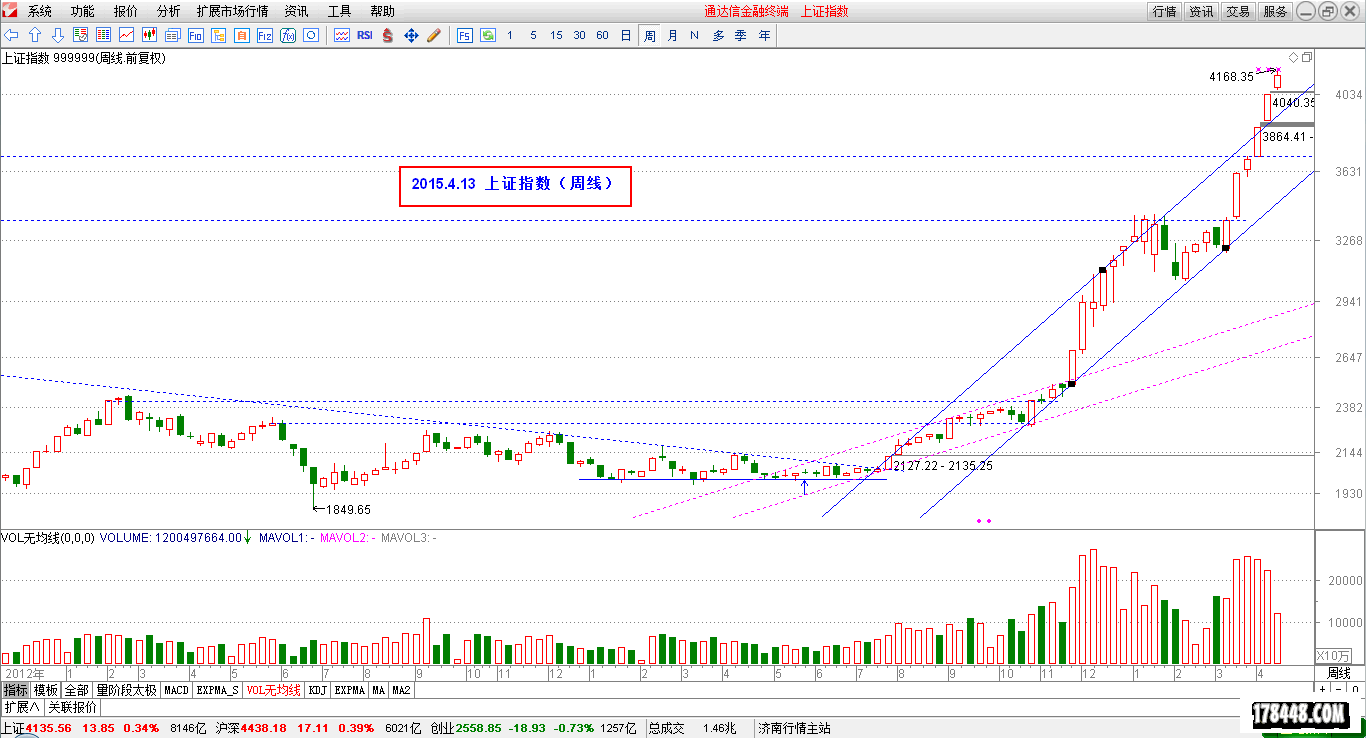Click the arrow next to VOLUME value
This screenshot has height=738, width=1366.
point(248,537)
